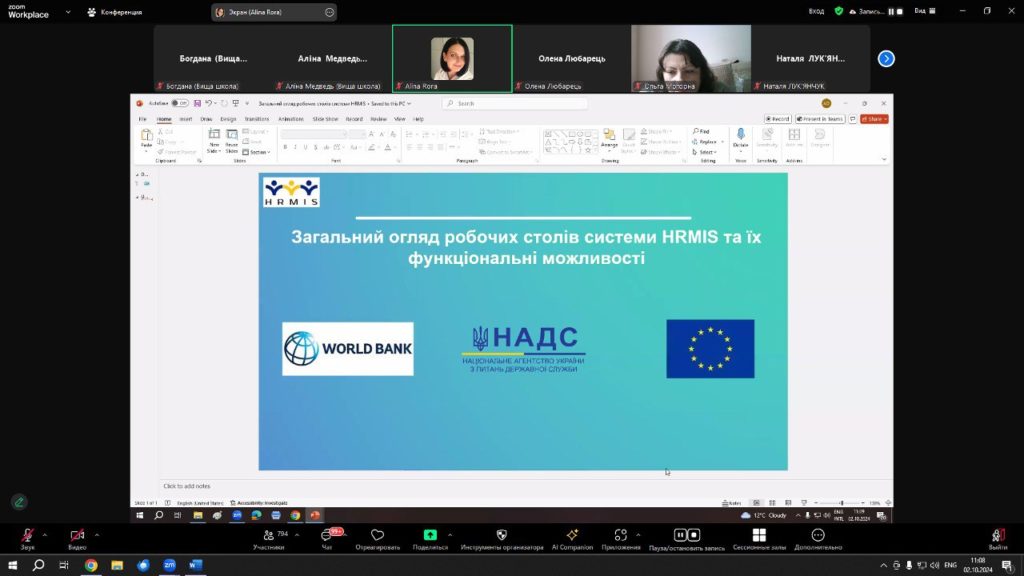The height and width of the screenshot is (576, 1024).
Task: Open the Animations ribbon tab
Action: (291, 119)
